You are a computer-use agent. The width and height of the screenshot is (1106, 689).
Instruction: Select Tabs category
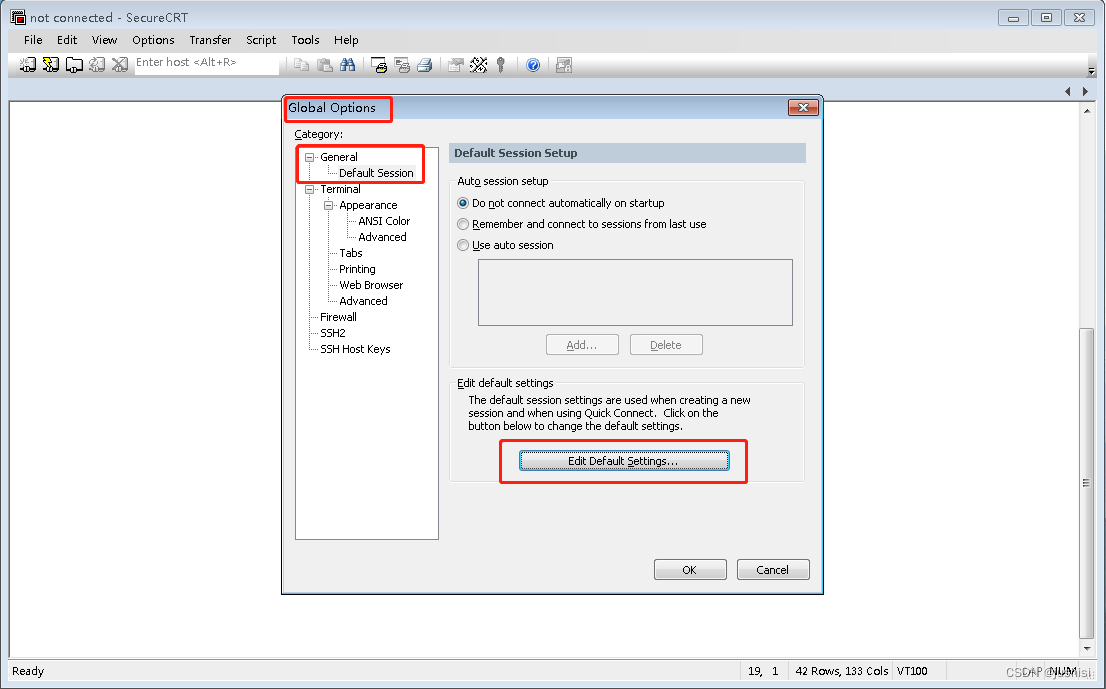[x=351, y=253]
